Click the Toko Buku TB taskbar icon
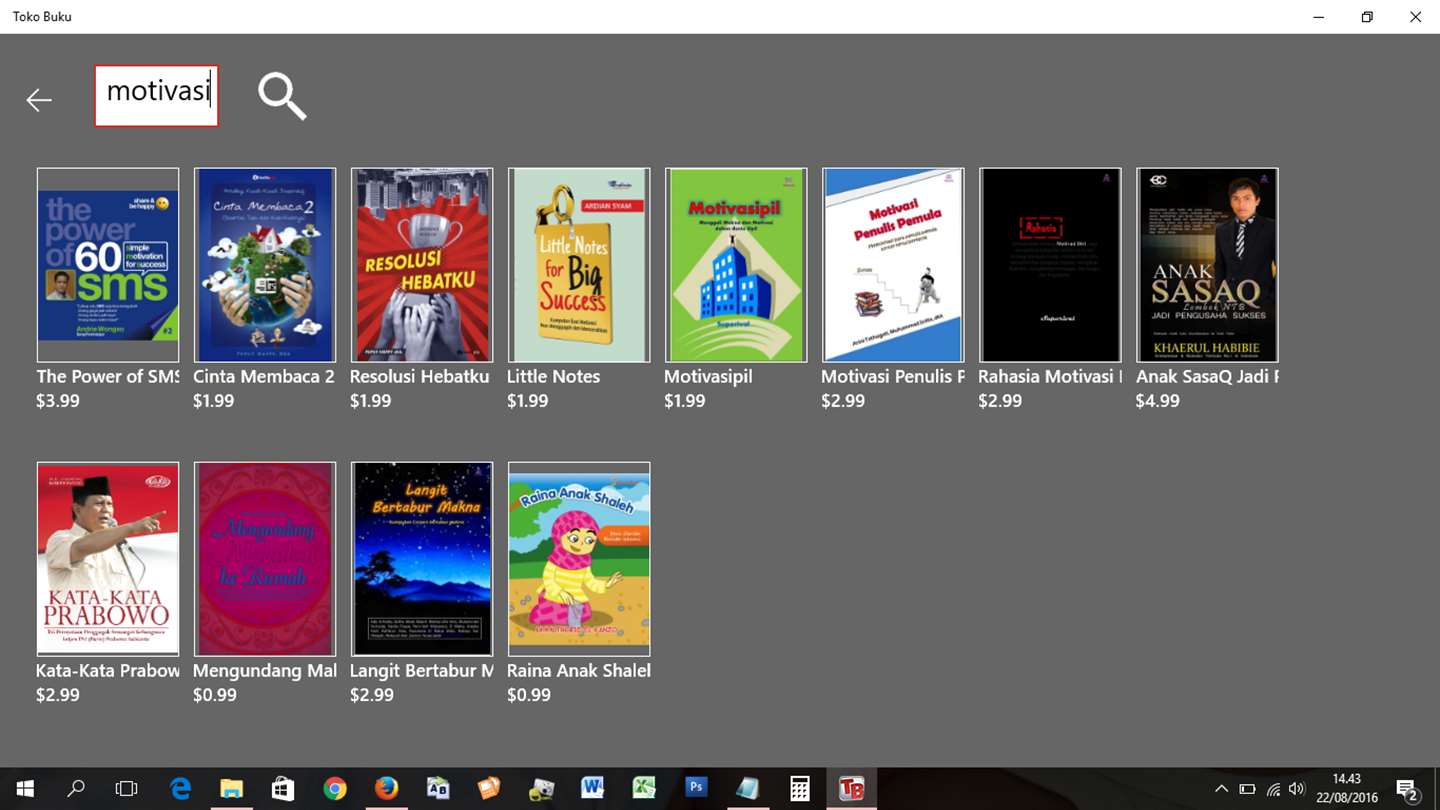This screenshot has height=810, width=1440. (851, 789)
